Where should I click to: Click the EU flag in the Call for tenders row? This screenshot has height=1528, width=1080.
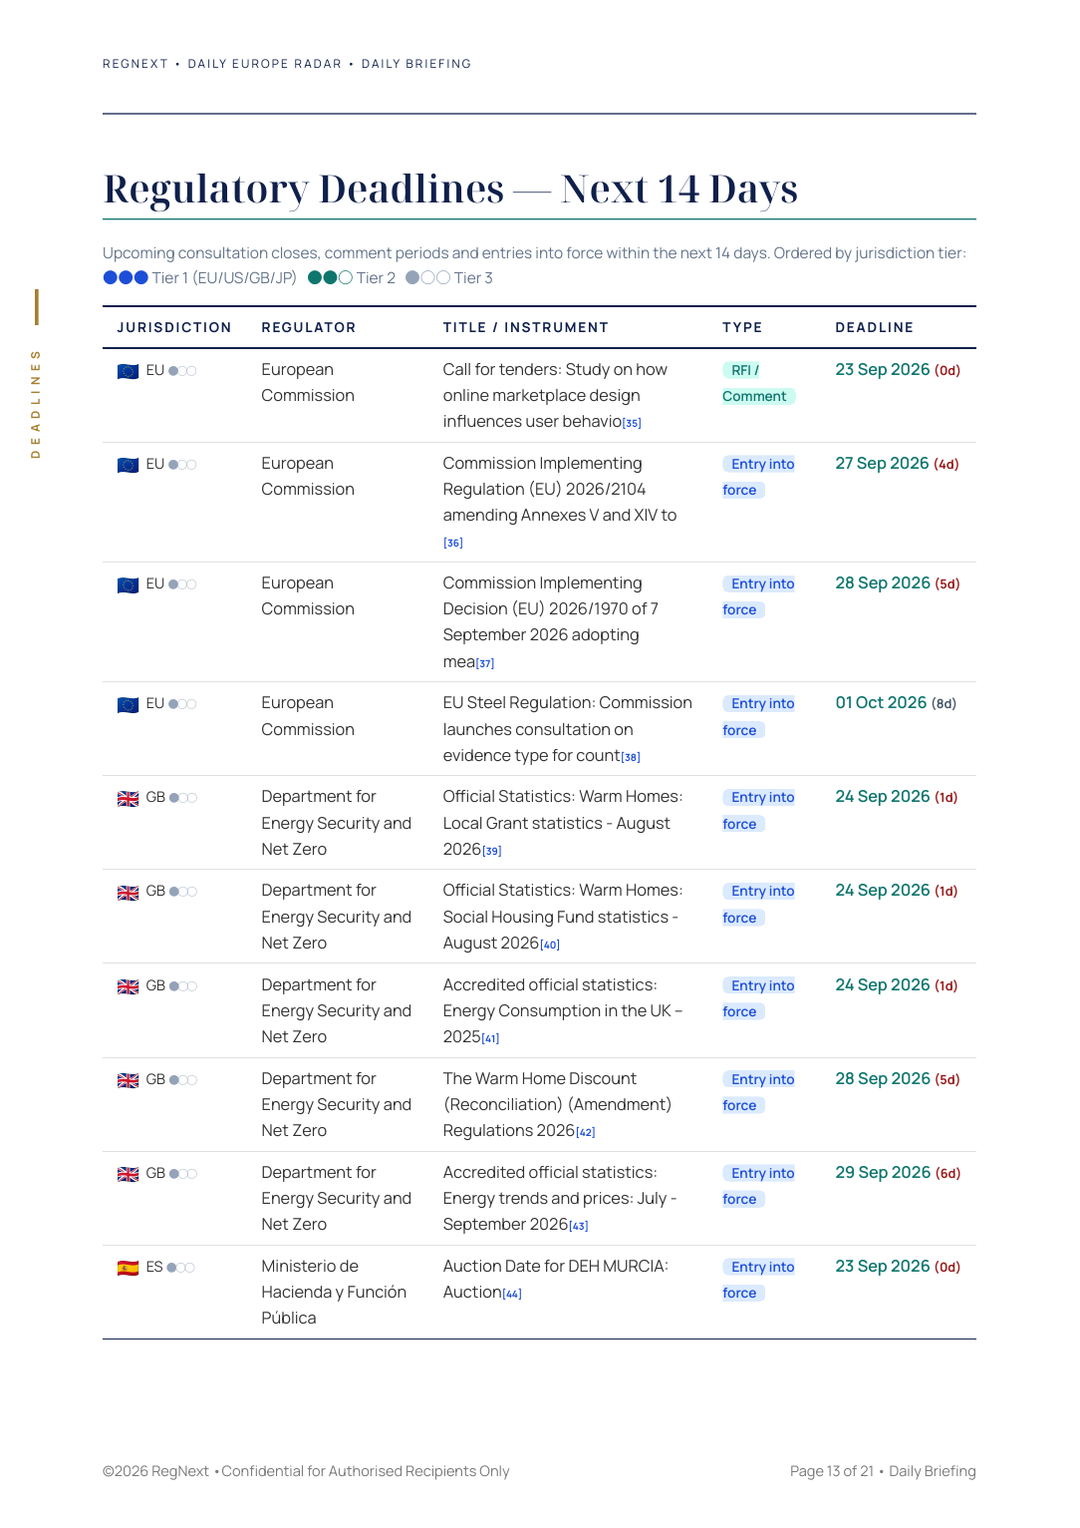(128, 371)
